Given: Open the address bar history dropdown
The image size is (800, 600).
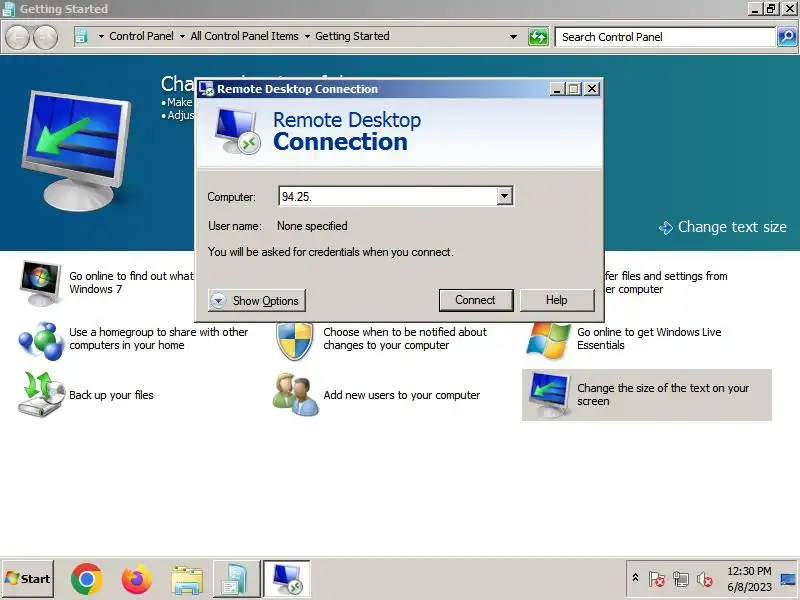Looking at the screenshot, I should coord(513,37).
